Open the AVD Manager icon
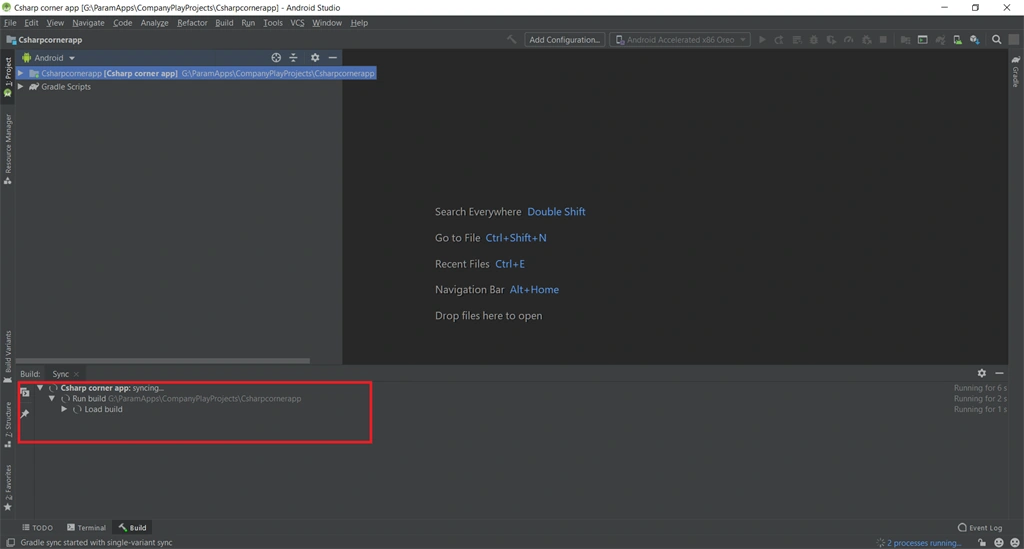The width and height of the screenshot is (1024, 549). click(x=957, y=40)
